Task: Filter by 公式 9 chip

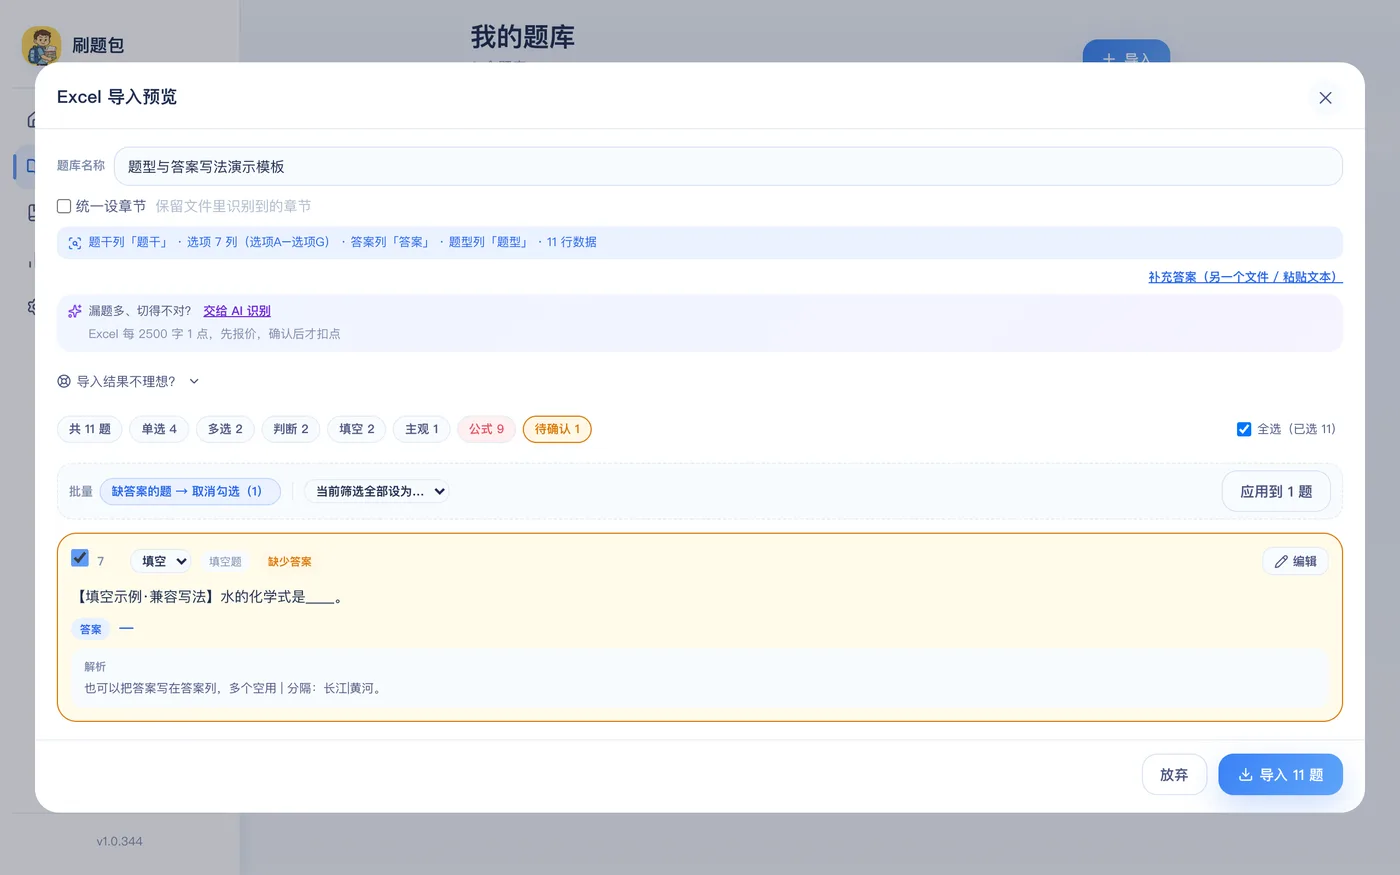Action: coord(487,429)
